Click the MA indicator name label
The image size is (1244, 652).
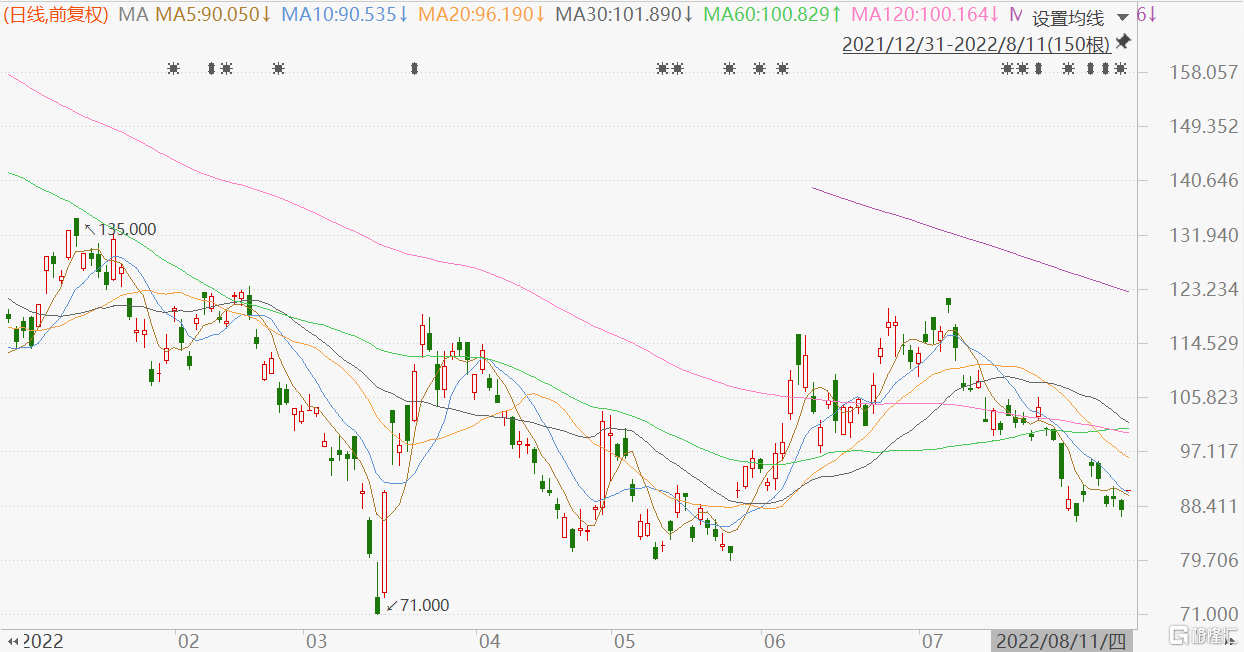pyautogui.click(x=131, y=15)
